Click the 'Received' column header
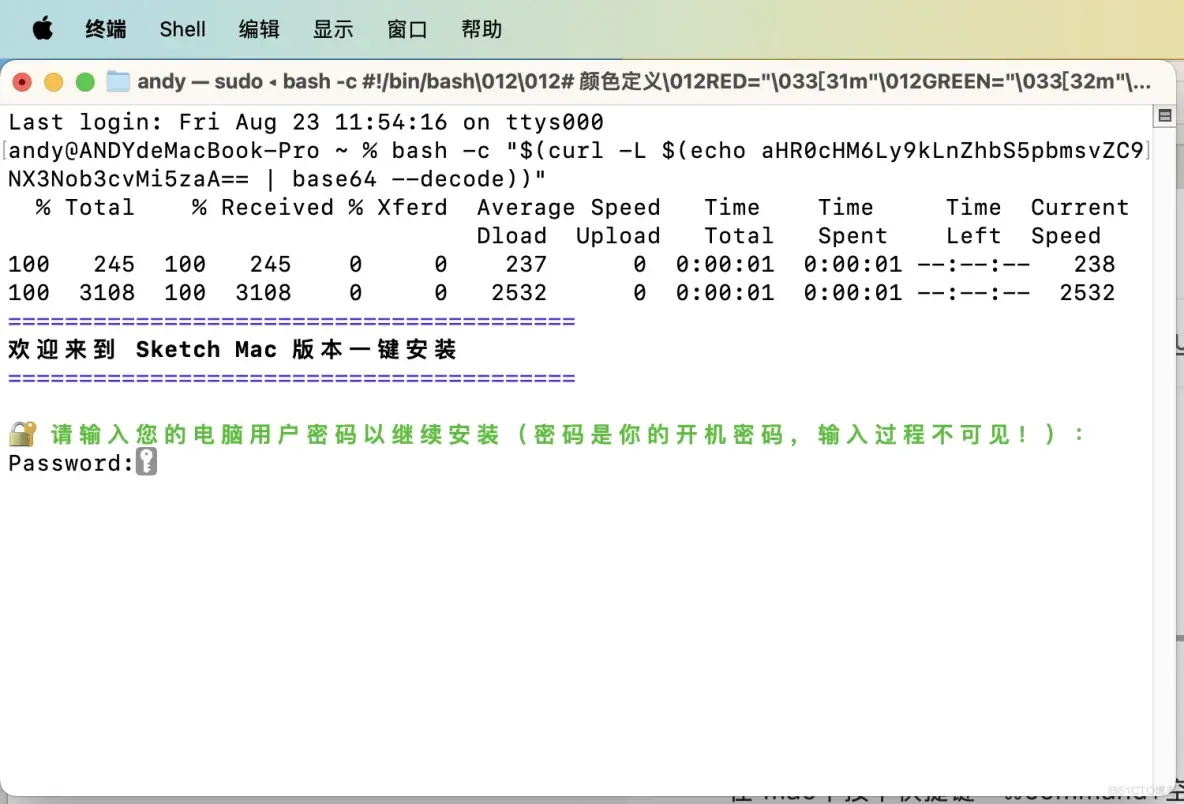Viewport: 1184px width, 804px height. pyautogui.click(x=277, y=208)
